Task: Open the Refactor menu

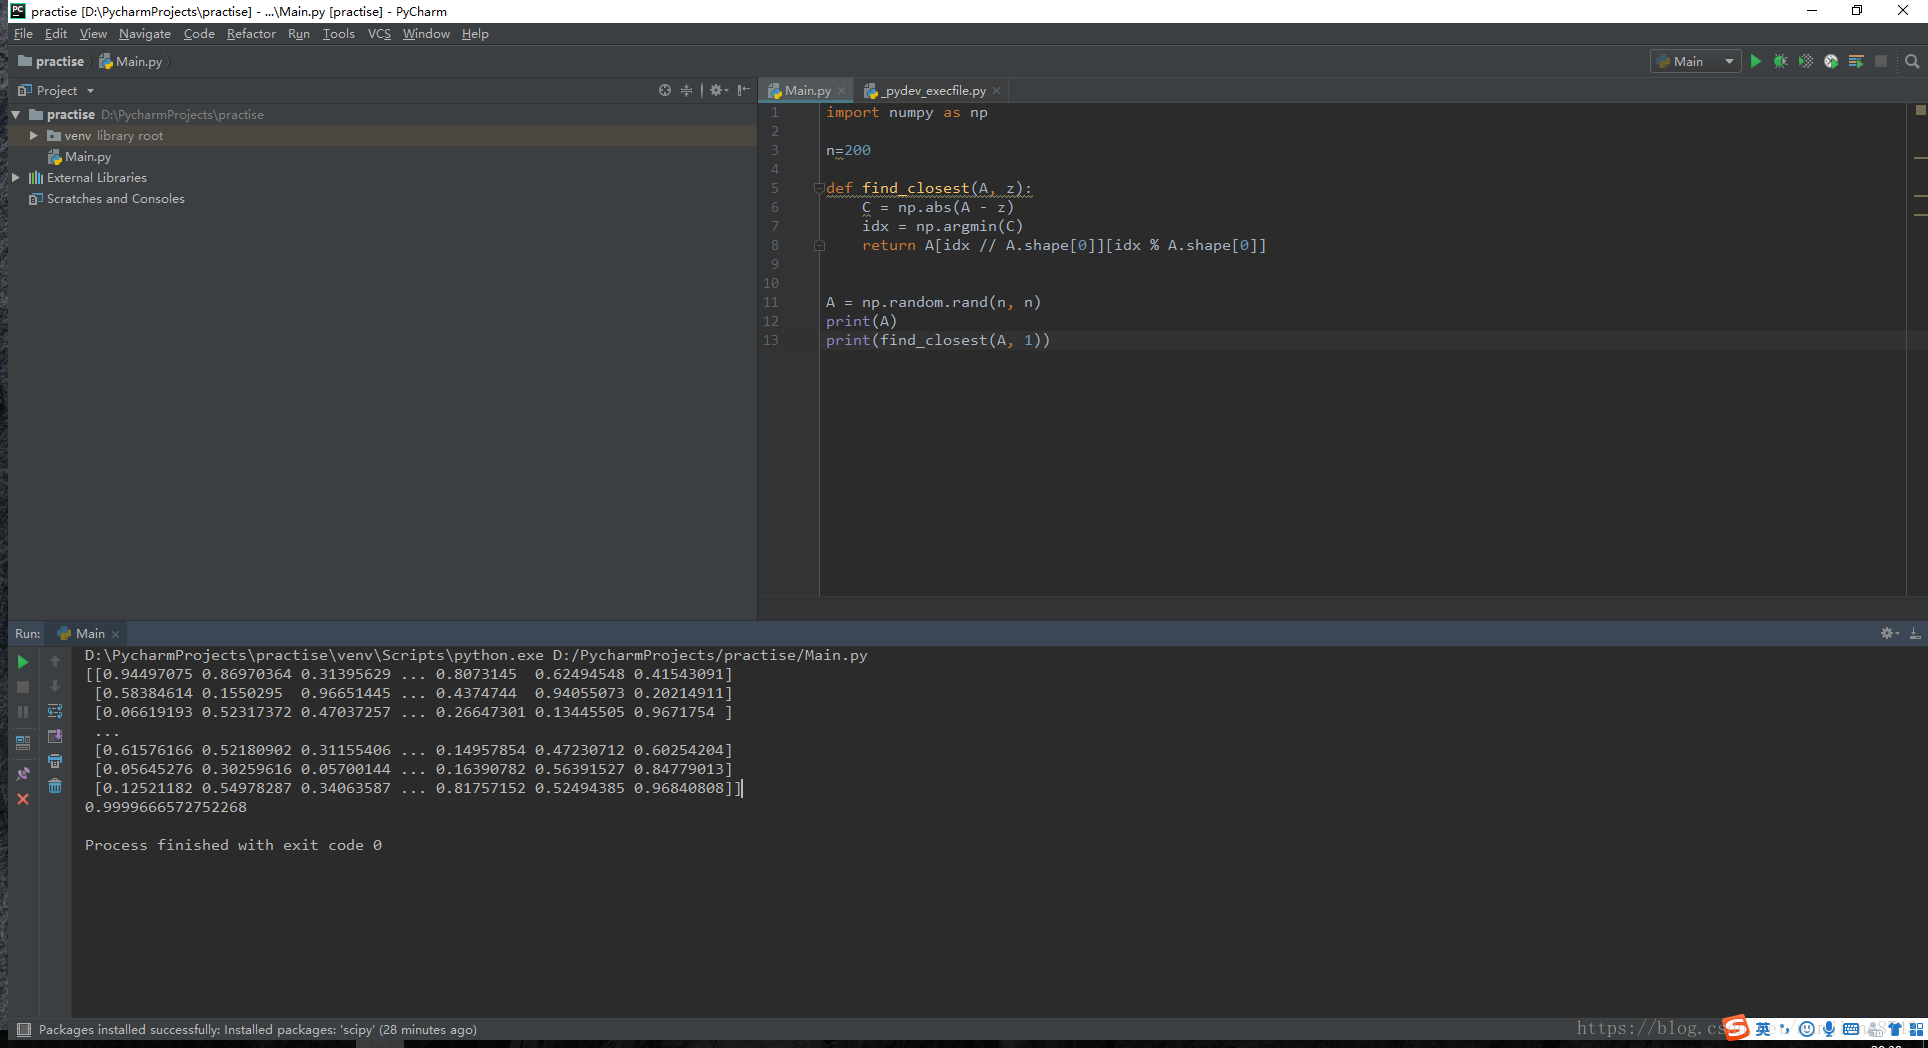Action: pos(251,34)
